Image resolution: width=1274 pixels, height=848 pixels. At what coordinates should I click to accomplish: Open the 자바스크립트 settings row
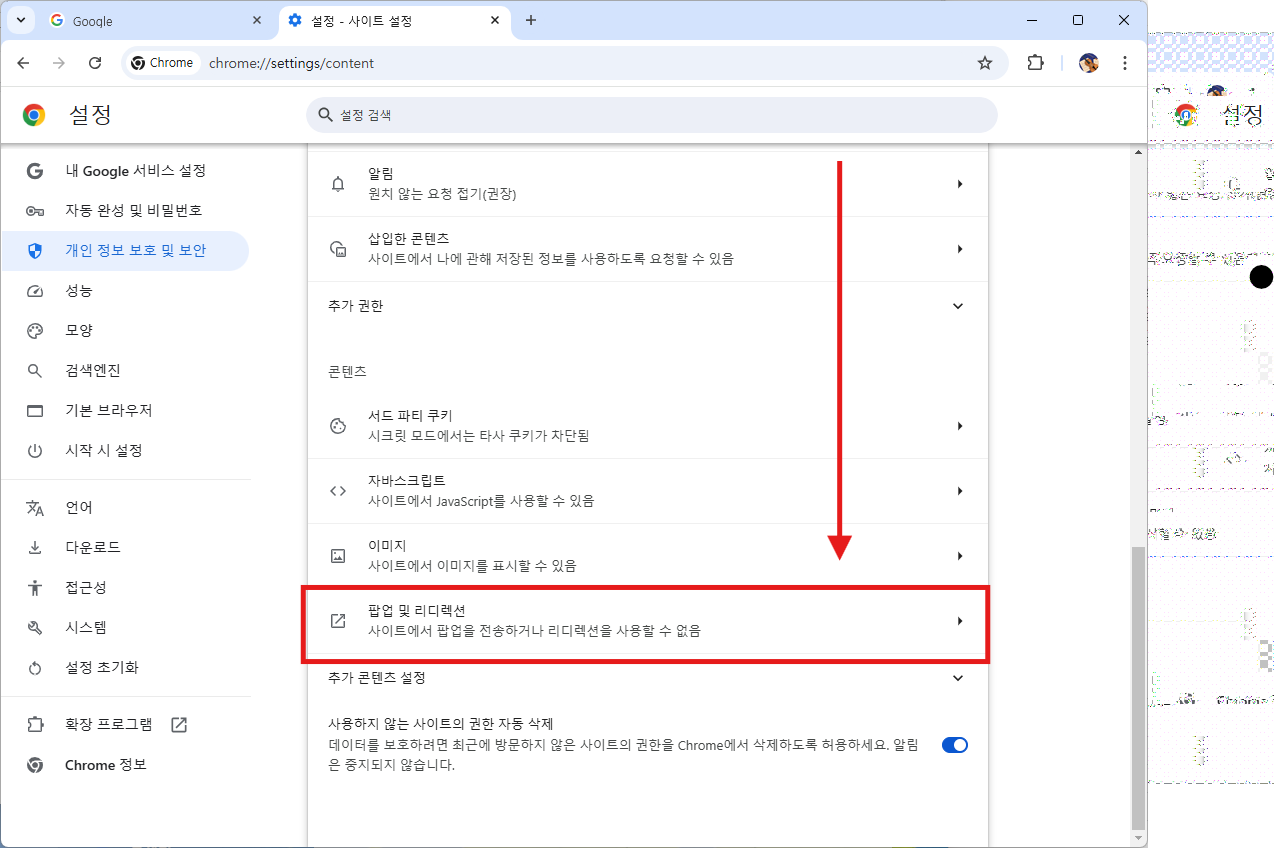point(646,491)
